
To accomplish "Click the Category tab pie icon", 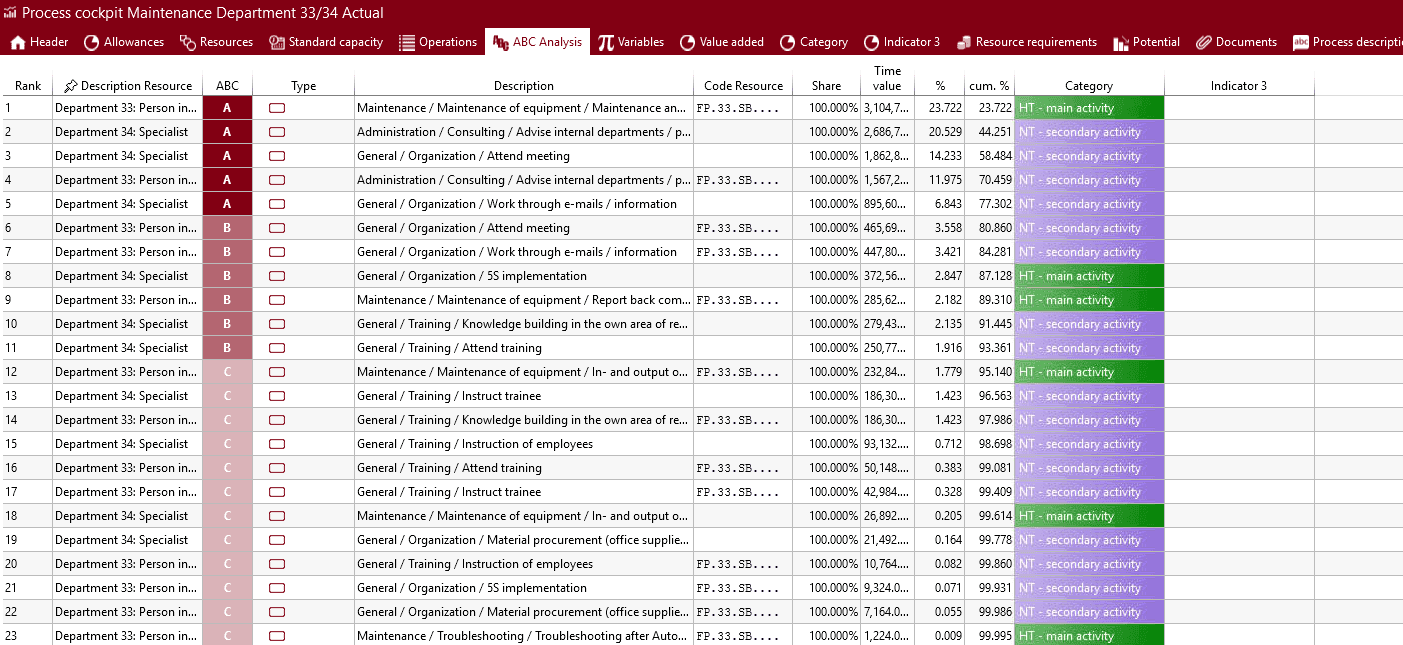I will (788, 42).
